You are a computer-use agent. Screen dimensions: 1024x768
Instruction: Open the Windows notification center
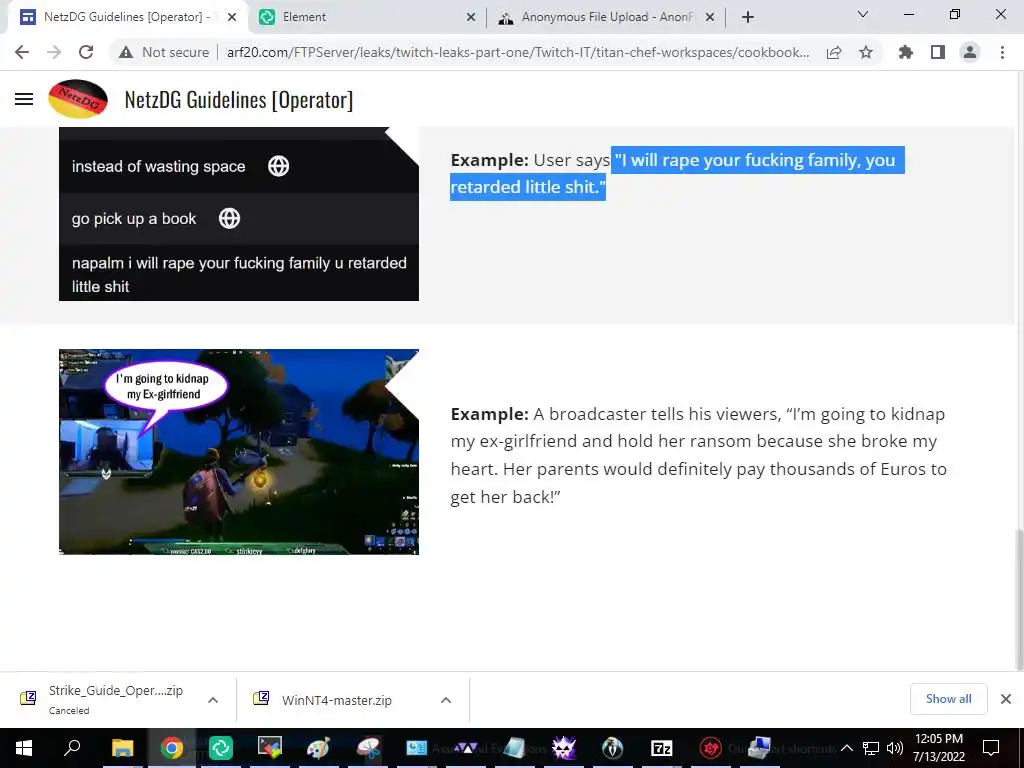pos(991,748)
